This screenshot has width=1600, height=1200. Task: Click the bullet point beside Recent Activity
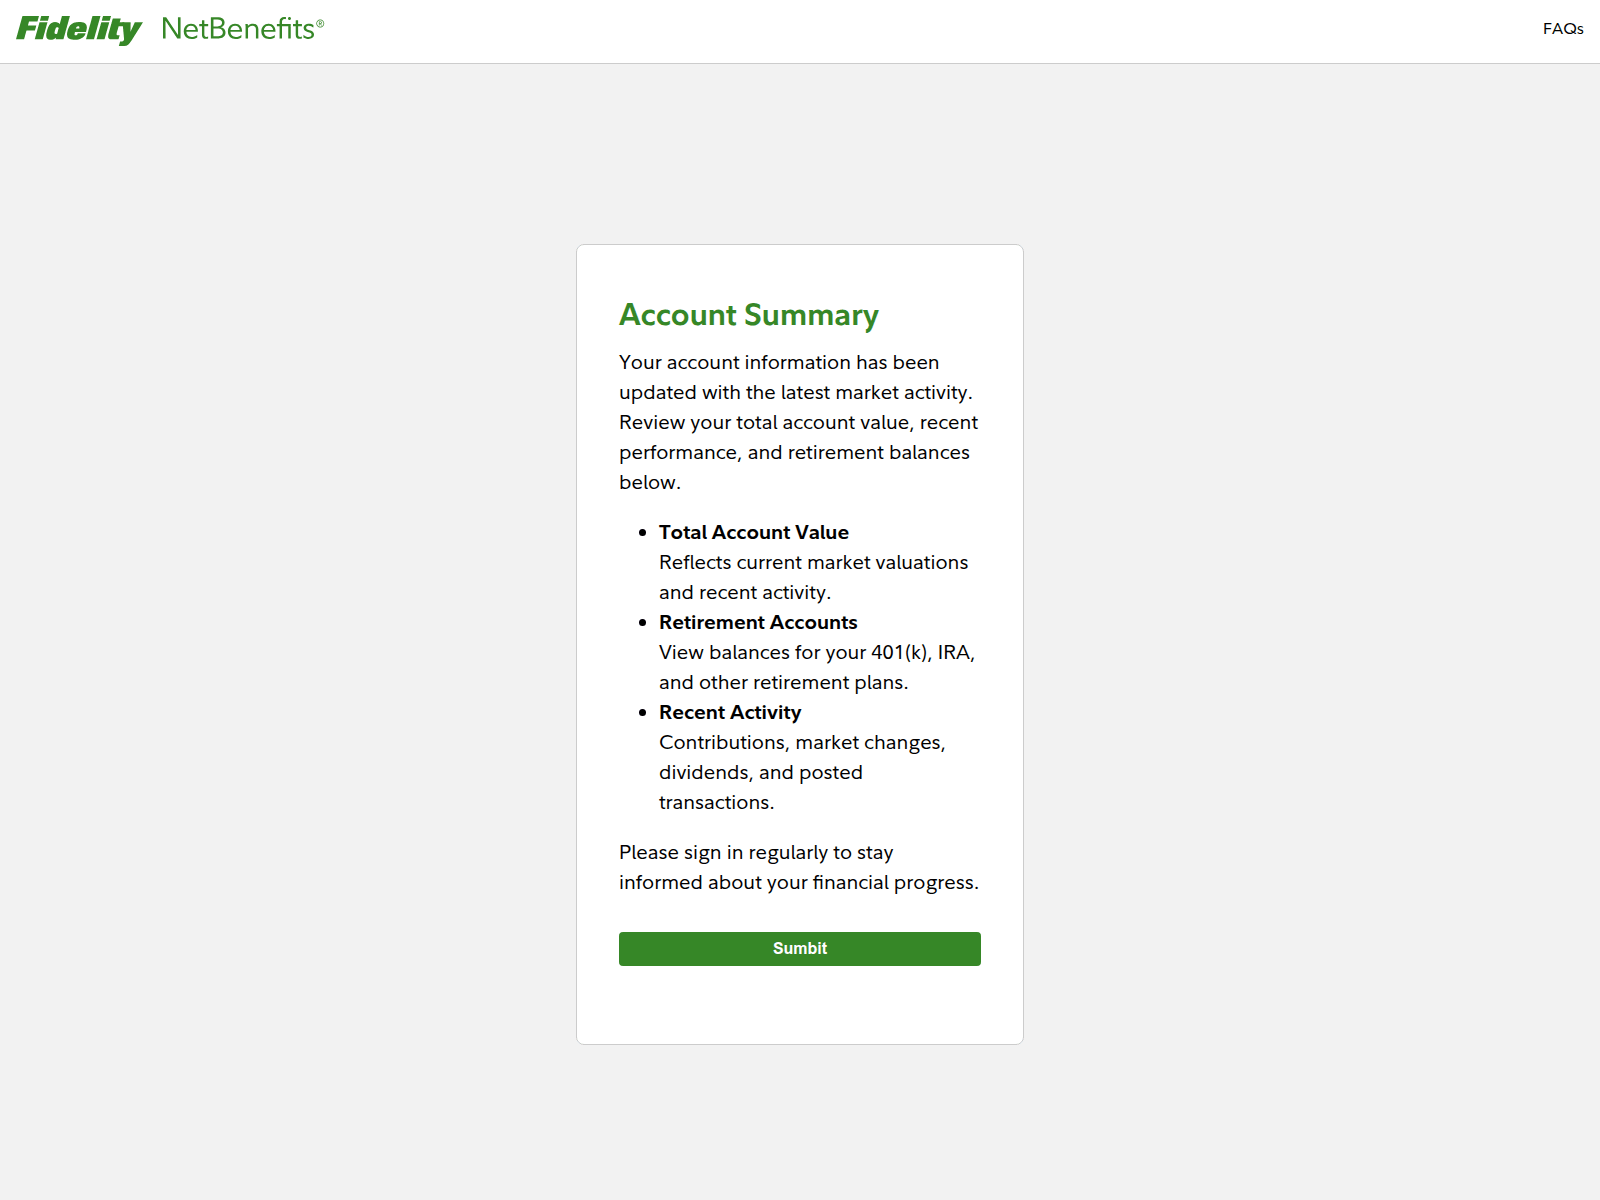(643, 712)
